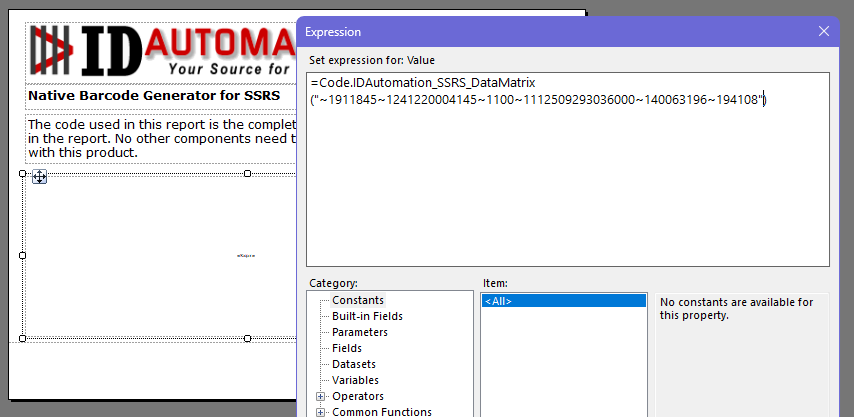The image size is (854, 417).
Task: Pick Datasets from the Category tree
Action: click(354, 364)
